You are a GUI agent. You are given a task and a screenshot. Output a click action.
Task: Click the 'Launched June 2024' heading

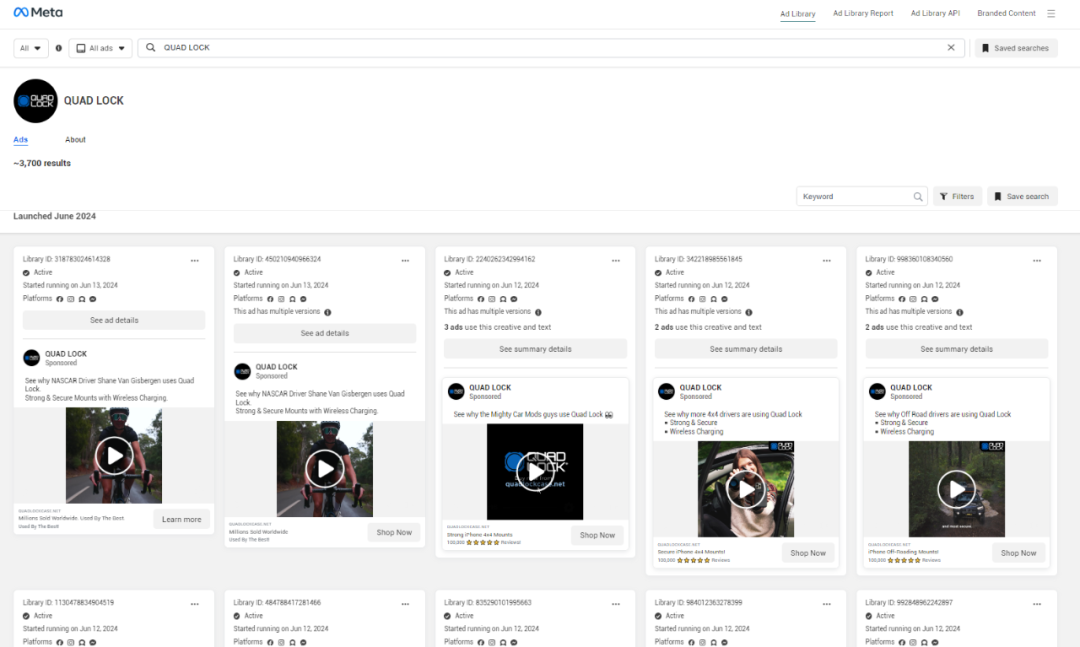pos(54,216)
